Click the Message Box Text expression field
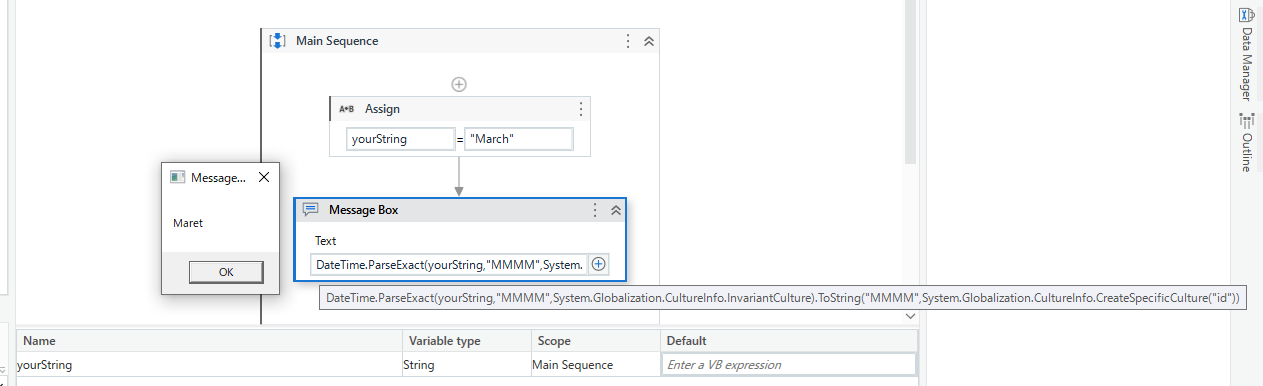 click(x=450, y=264)
